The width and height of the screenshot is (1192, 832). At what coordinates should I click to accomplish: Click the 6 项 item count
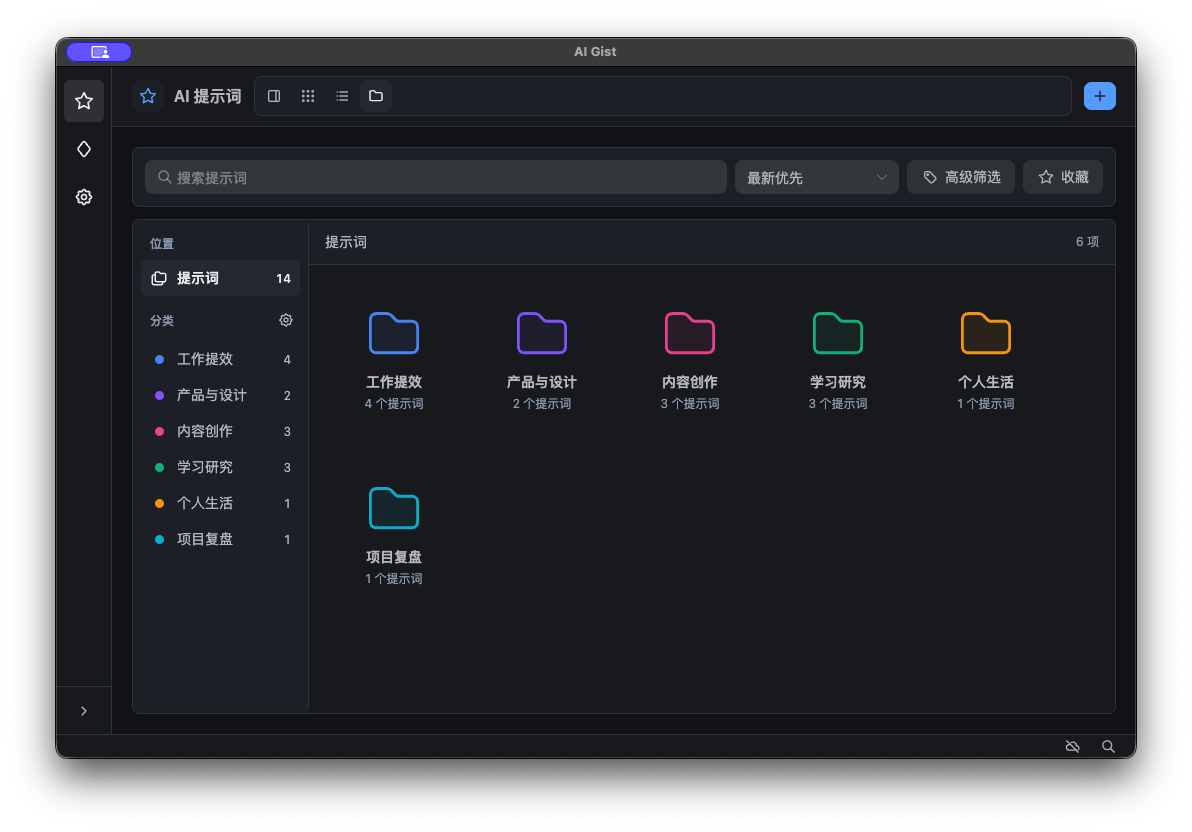coord(1087,242)
